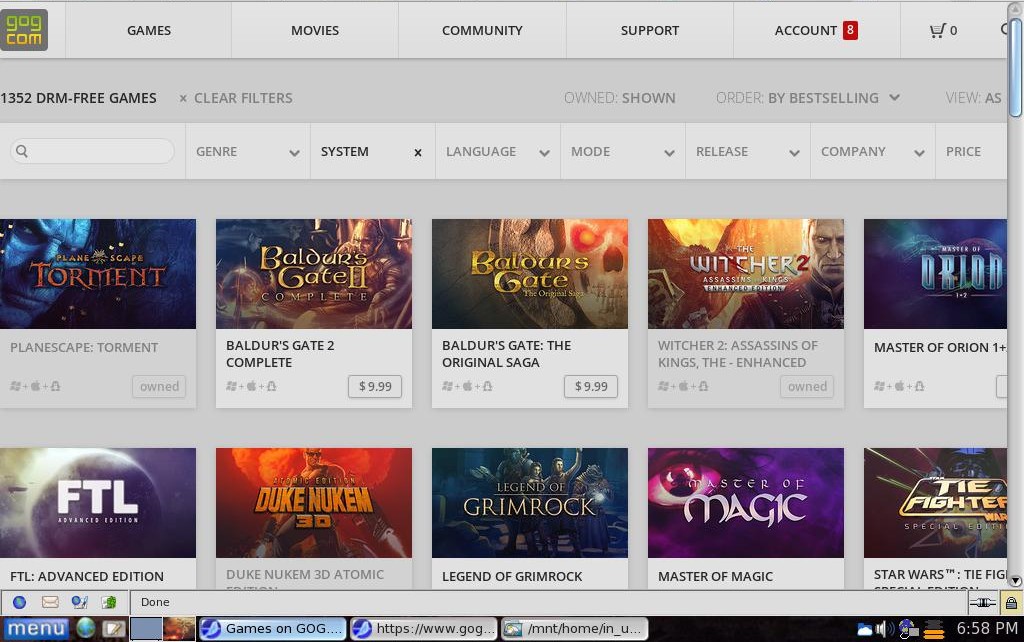Open the VIEW: AS dropdown
Viewport: 1024px width, 642px height.
(x=974, y=98)
